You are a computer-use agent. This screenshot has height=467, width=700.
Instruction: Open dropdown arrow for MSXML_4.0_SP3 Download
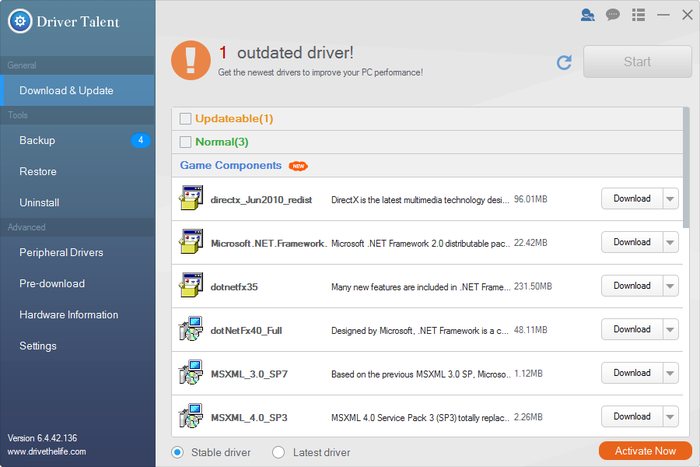(670, 417)
